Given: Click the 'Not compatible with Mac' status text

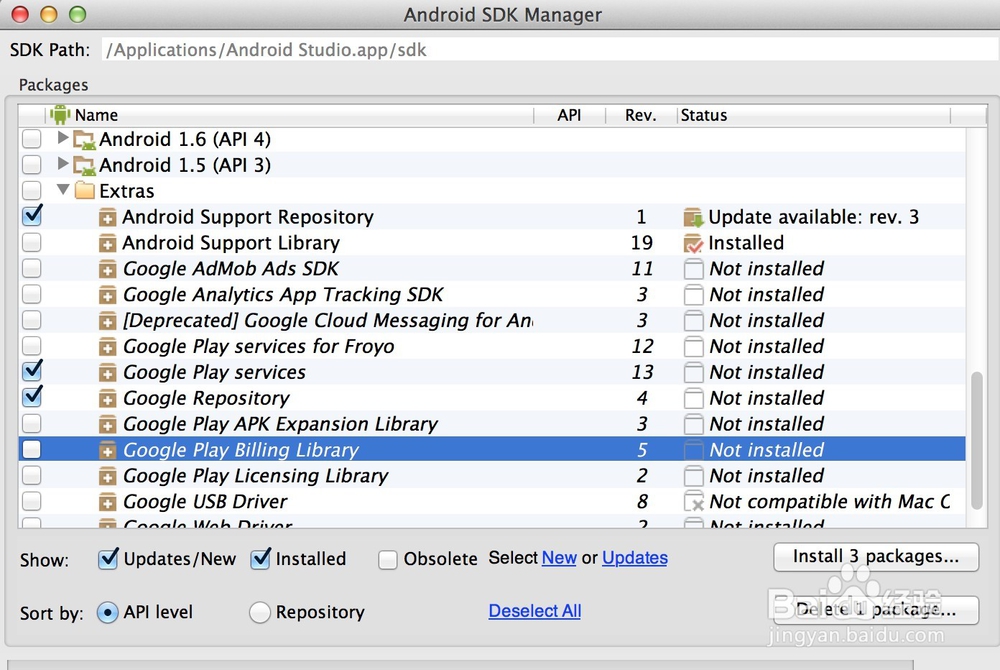Looking at the screenshot, I should 830,502.
